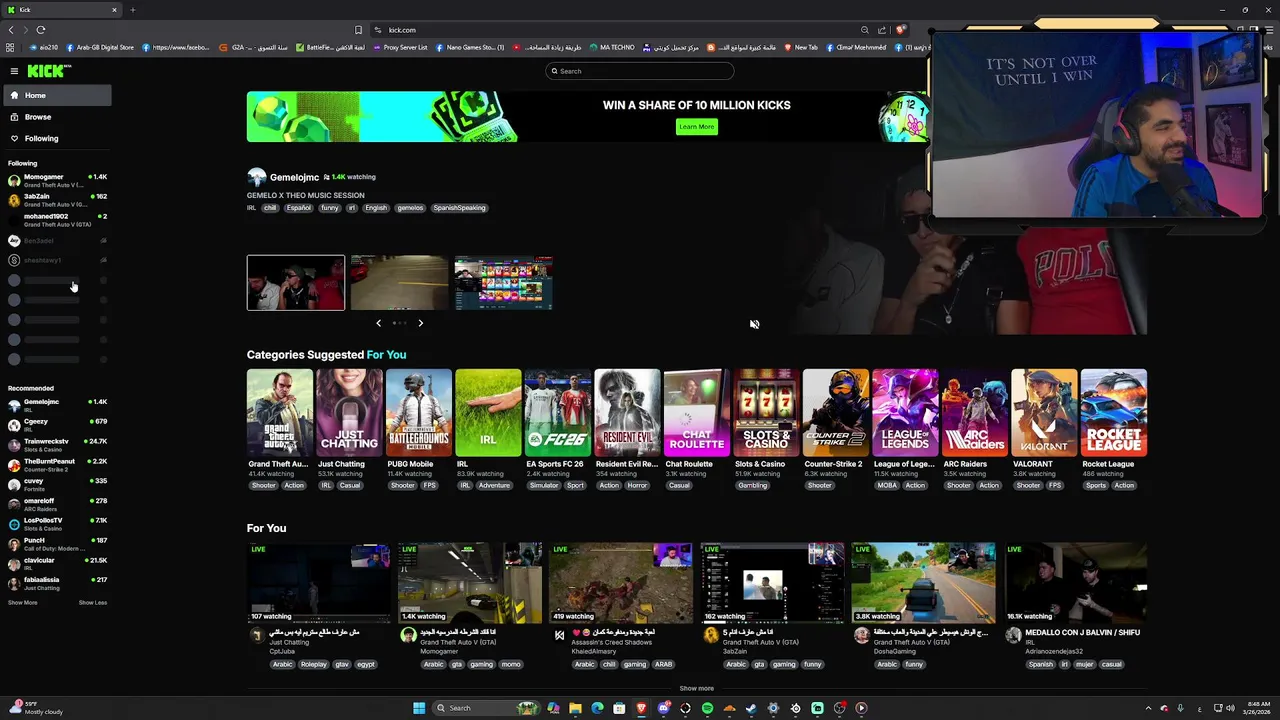Screen dimensions: 1280x720
Task: Click the LosPollosTV avatar icon
Action: click(14, 524)
